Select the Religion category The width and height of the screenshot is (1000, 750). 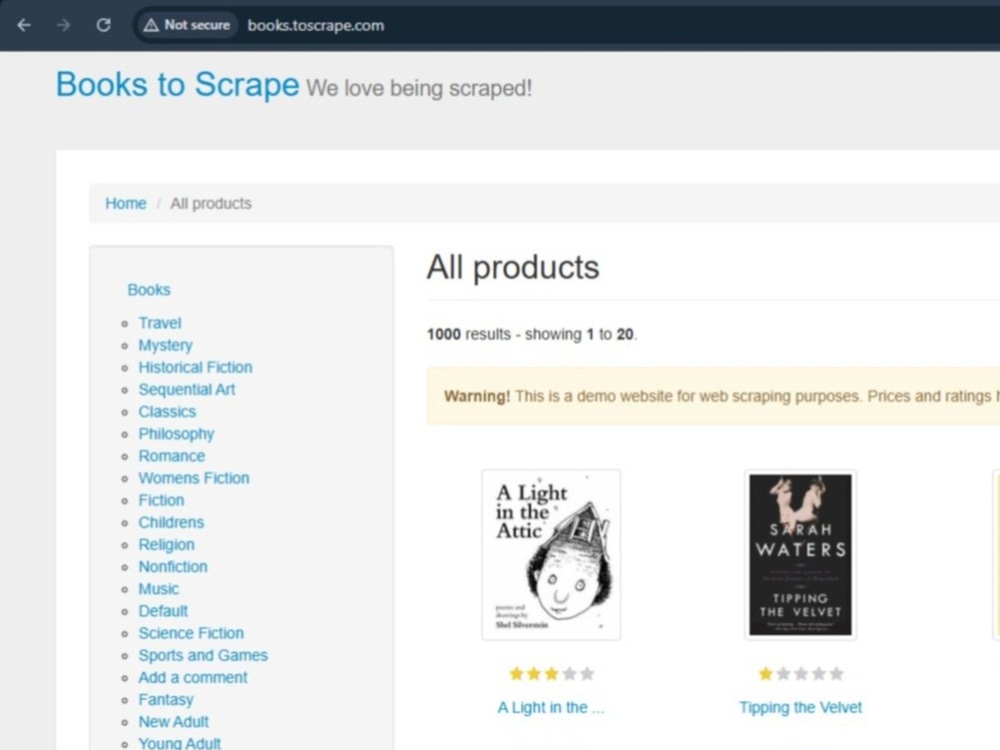[x=166, y=545]
